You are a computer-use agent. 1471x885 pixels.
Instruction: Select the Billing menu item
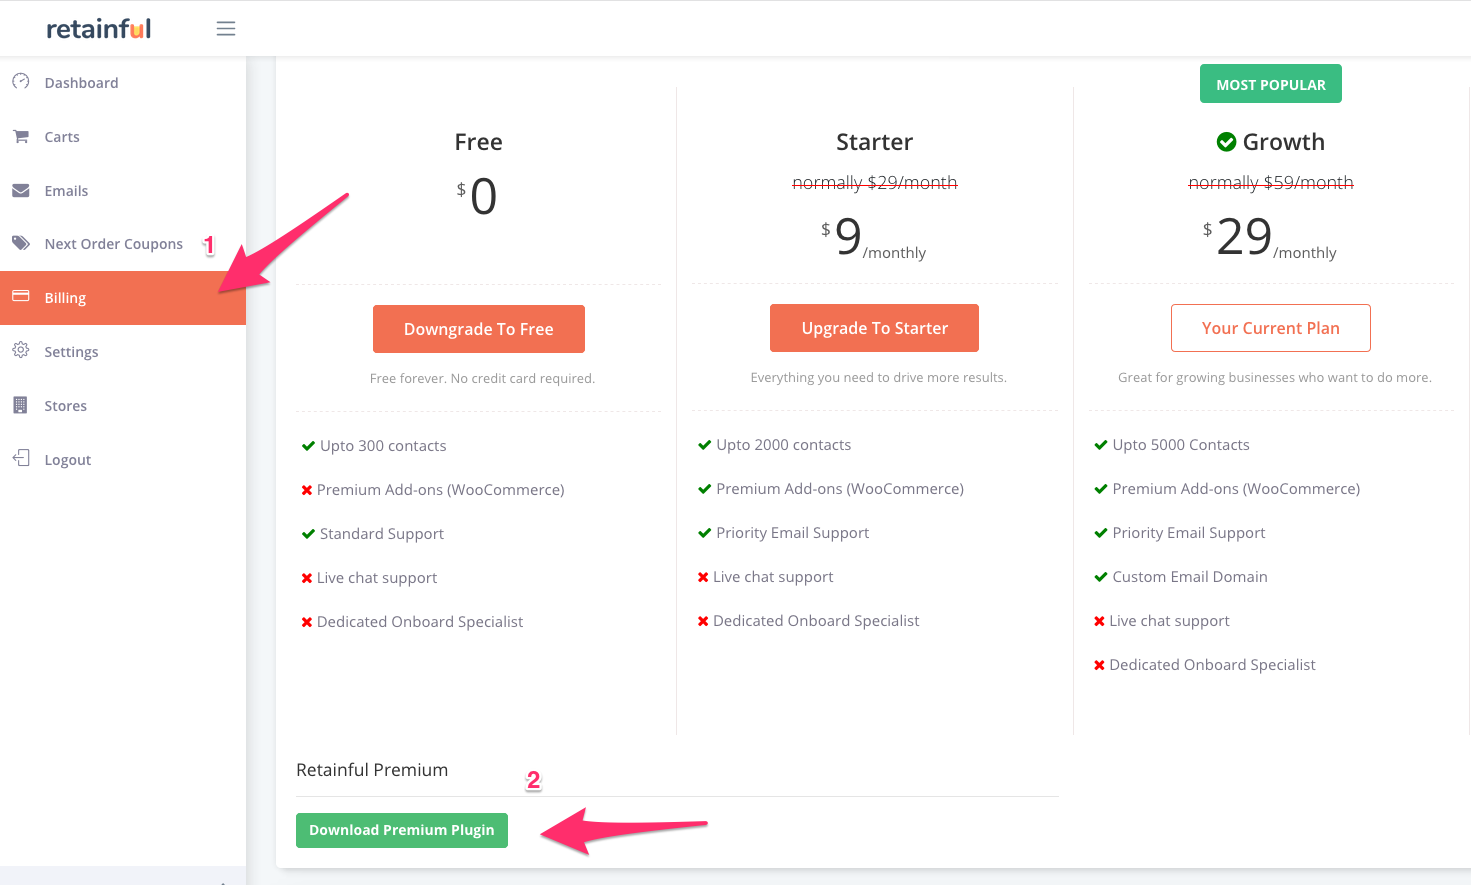[x=123, y=298]
